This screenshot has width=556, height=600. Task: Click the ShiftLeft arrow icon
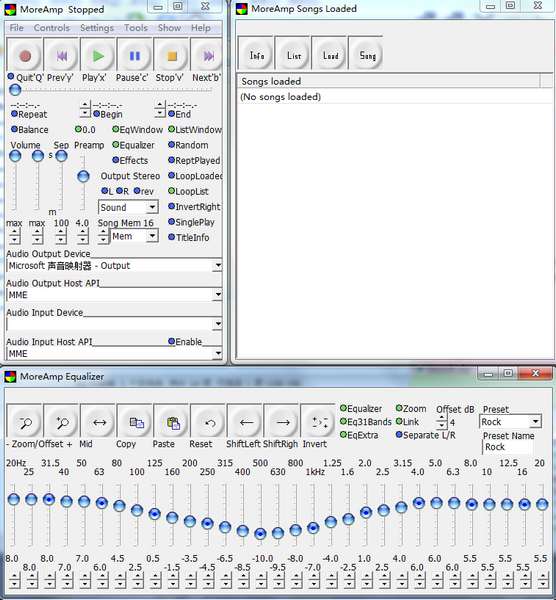(x=246, y=422)
